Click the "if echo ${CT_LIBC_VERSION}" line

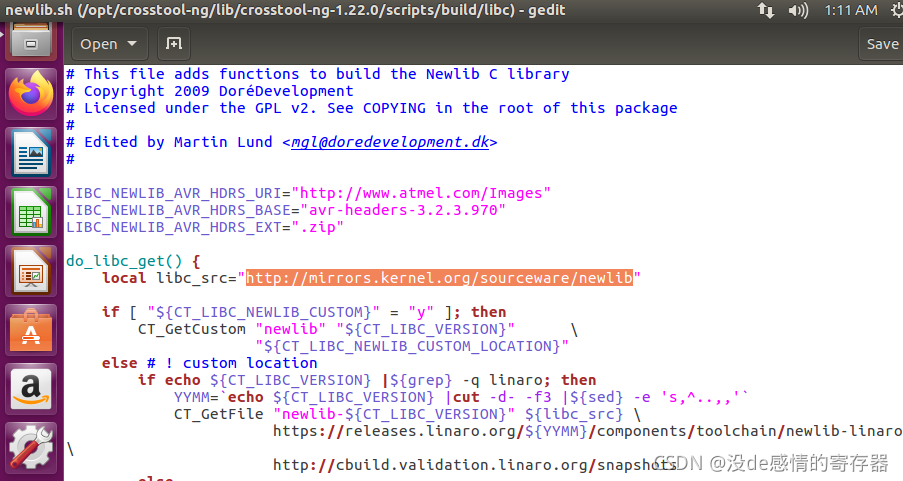(x=367, y=380)
